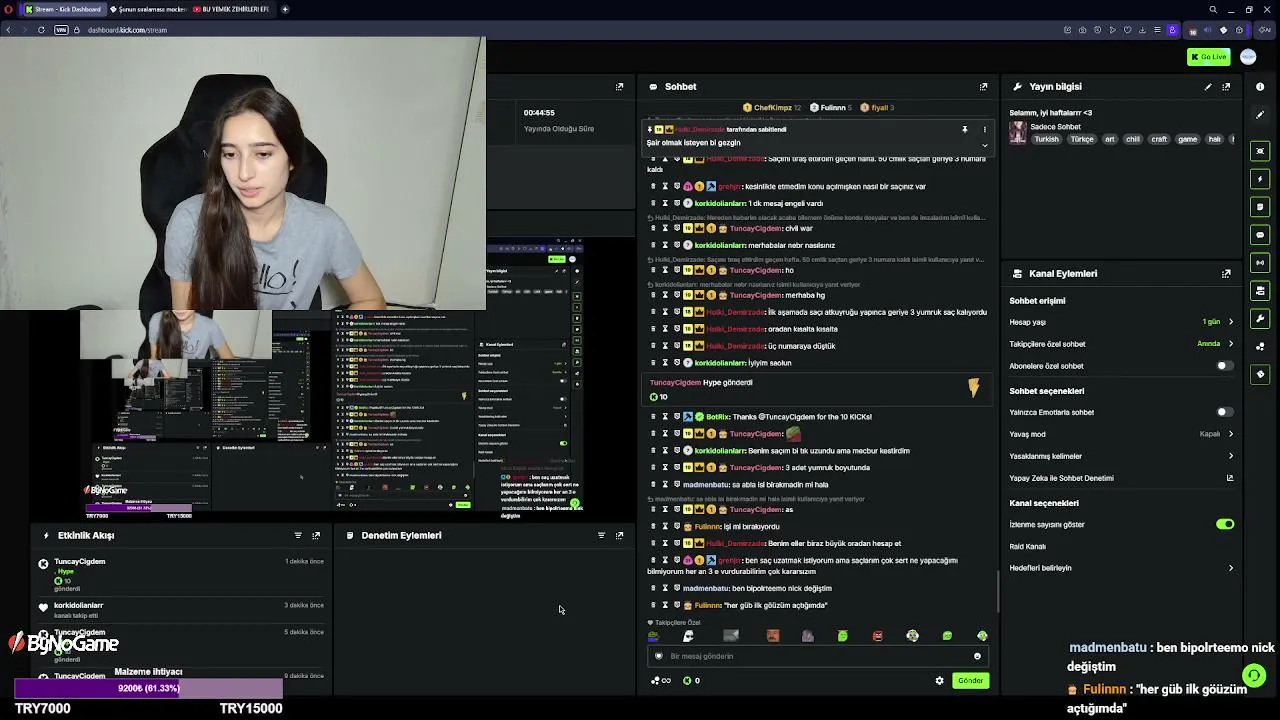Screen dimensions: 1280x720
Task: Select the Turkish tag chip
Action: [1046, 140]
